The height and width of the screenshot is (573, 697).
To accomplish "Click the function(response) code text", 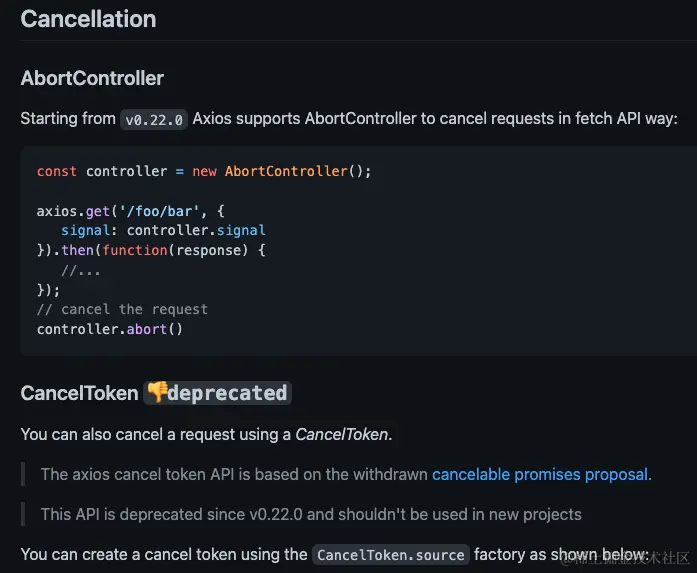I will [x=175, y=250].
